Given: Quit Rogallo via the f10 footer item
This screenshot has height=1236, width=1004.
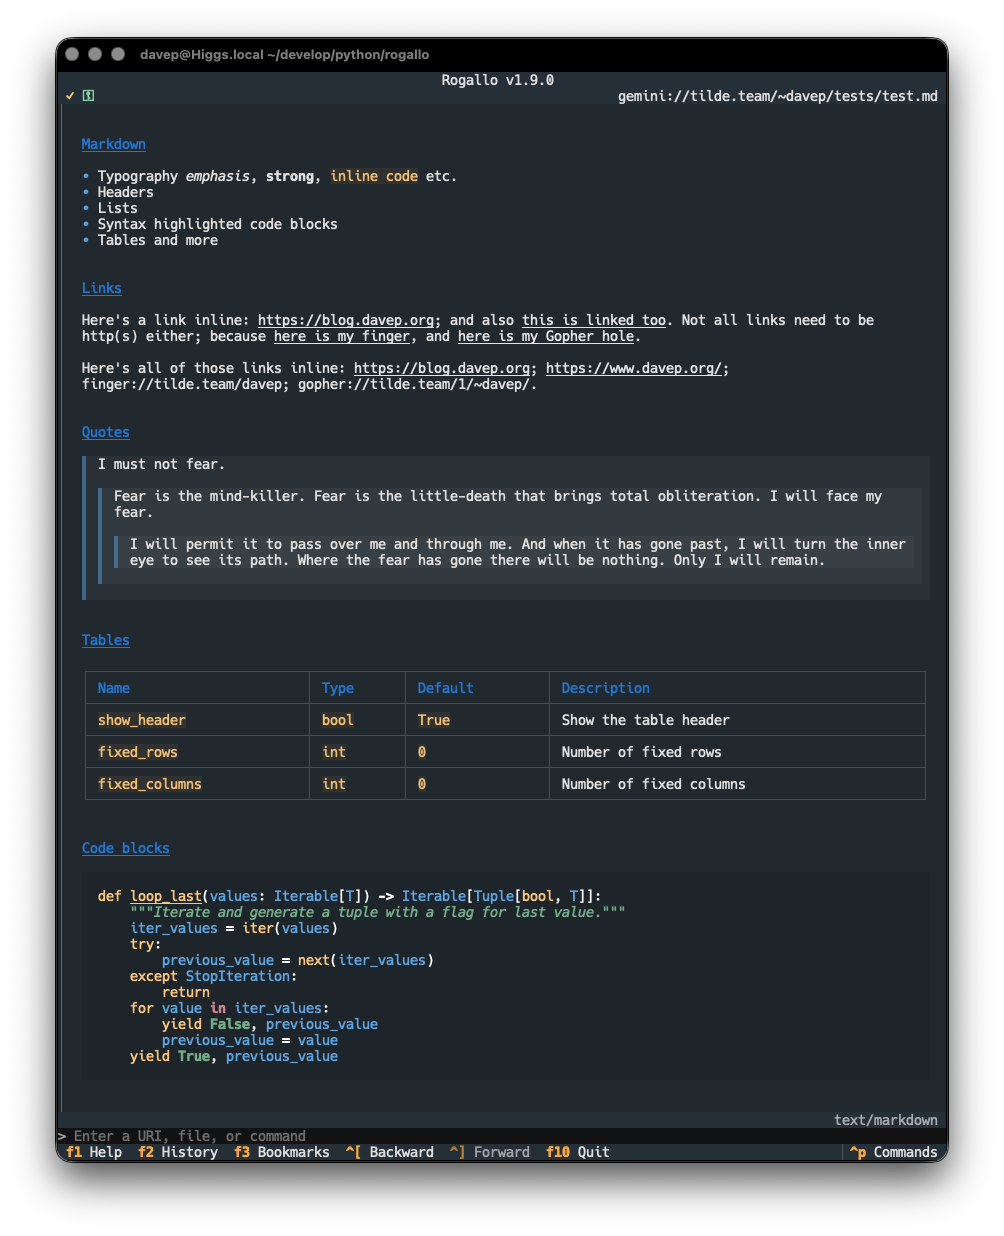Looking at the screenshot, I should [578, 1152].
